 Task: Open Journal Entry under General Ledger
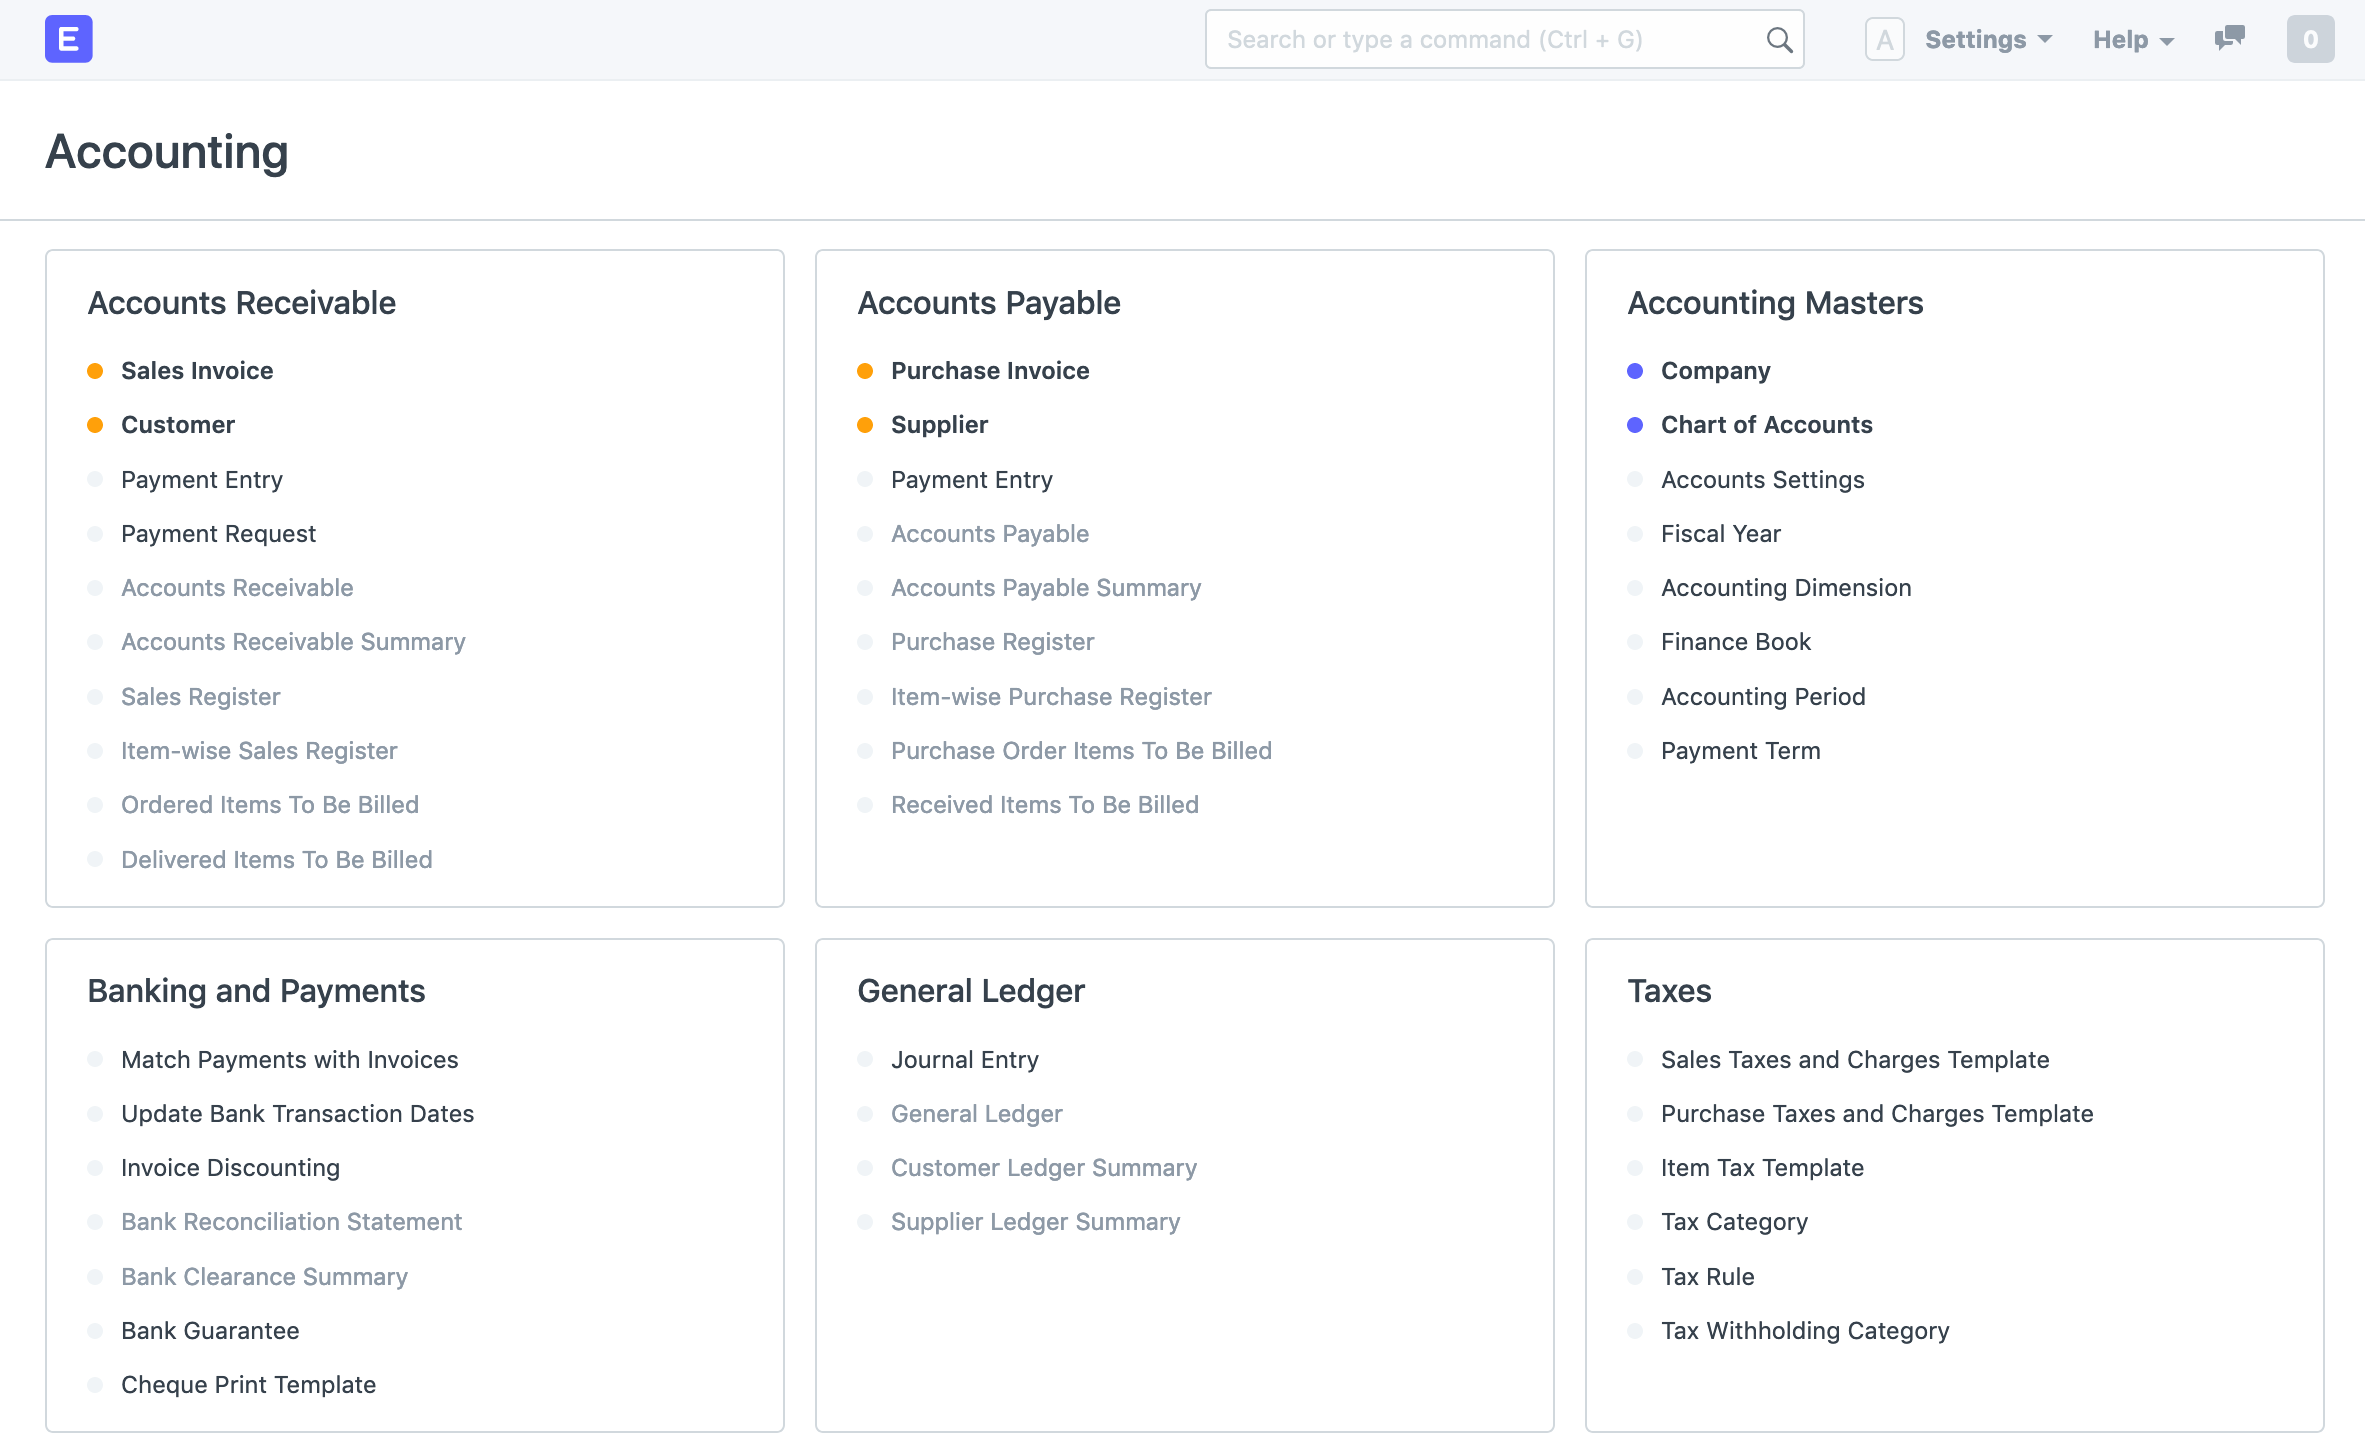coord(964,1060)
